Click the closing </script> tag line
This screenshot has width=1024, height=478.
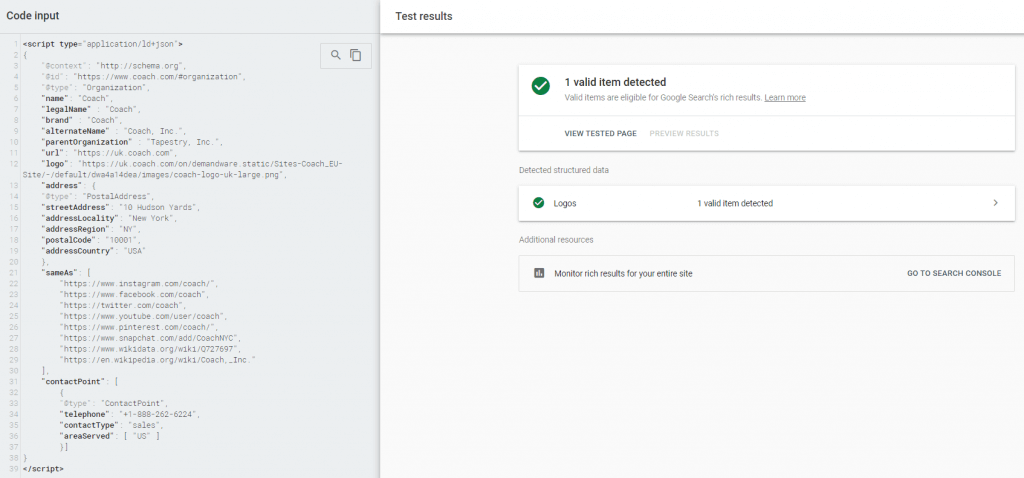tap(43, 469)
